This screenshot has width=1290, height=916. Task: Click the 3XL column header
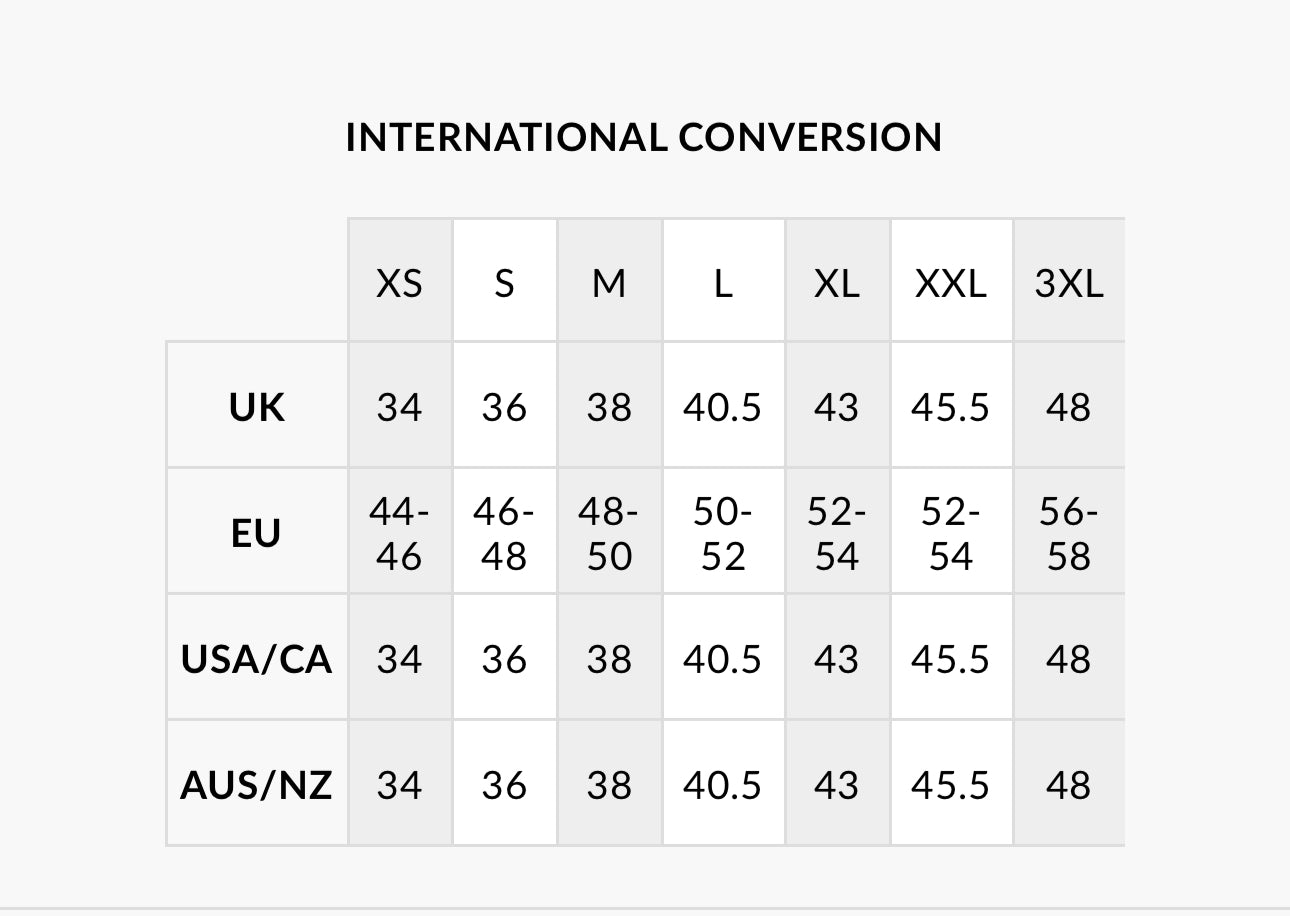click(x=1068, y=284)
